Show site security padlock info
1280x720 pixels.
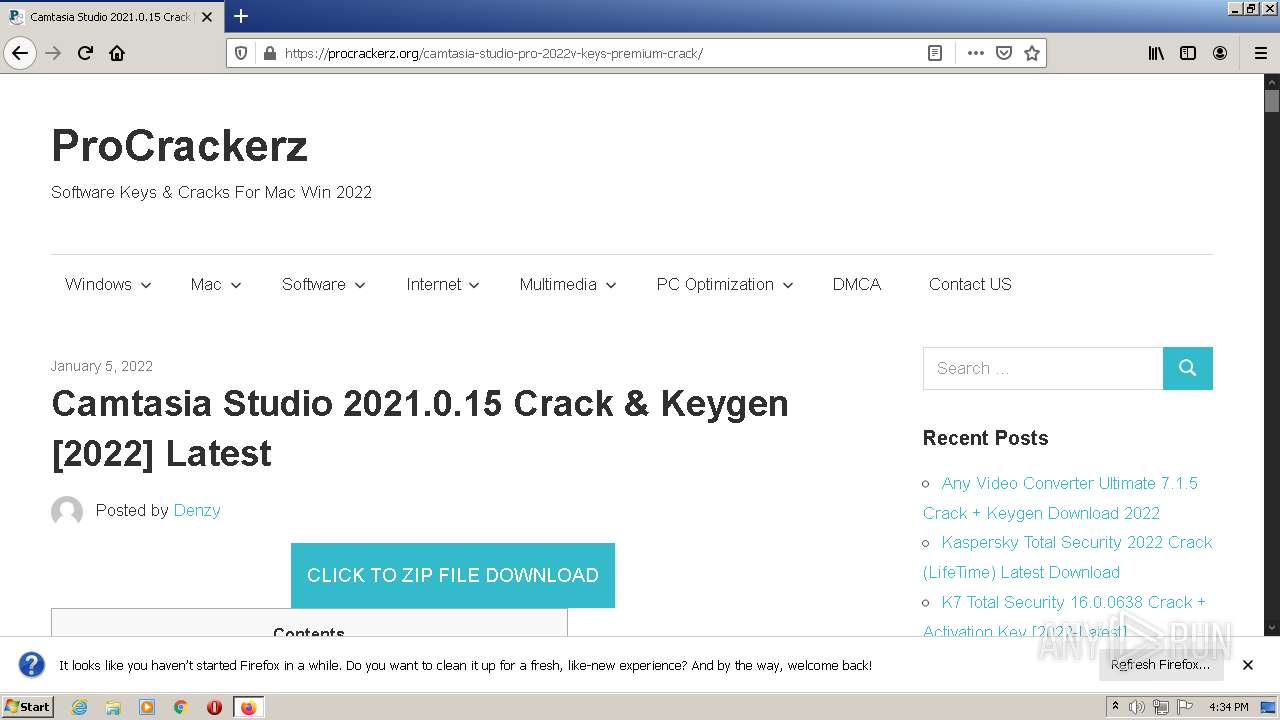click(x=269, y=53)
